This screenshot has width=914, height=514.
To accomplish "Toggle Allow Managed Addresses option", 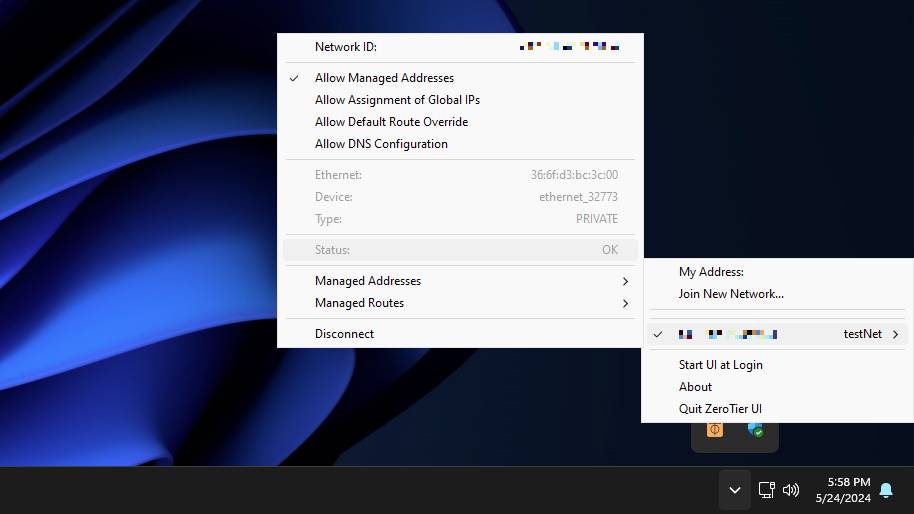I will (460, 78).
